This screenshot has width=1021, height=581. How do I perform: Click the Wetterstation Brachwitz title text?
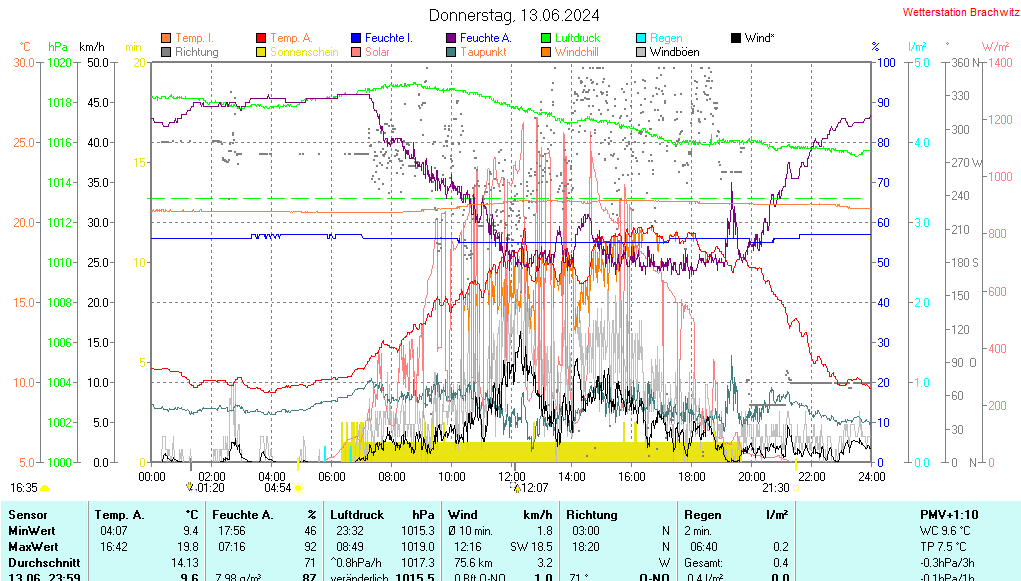coord(958,13)
